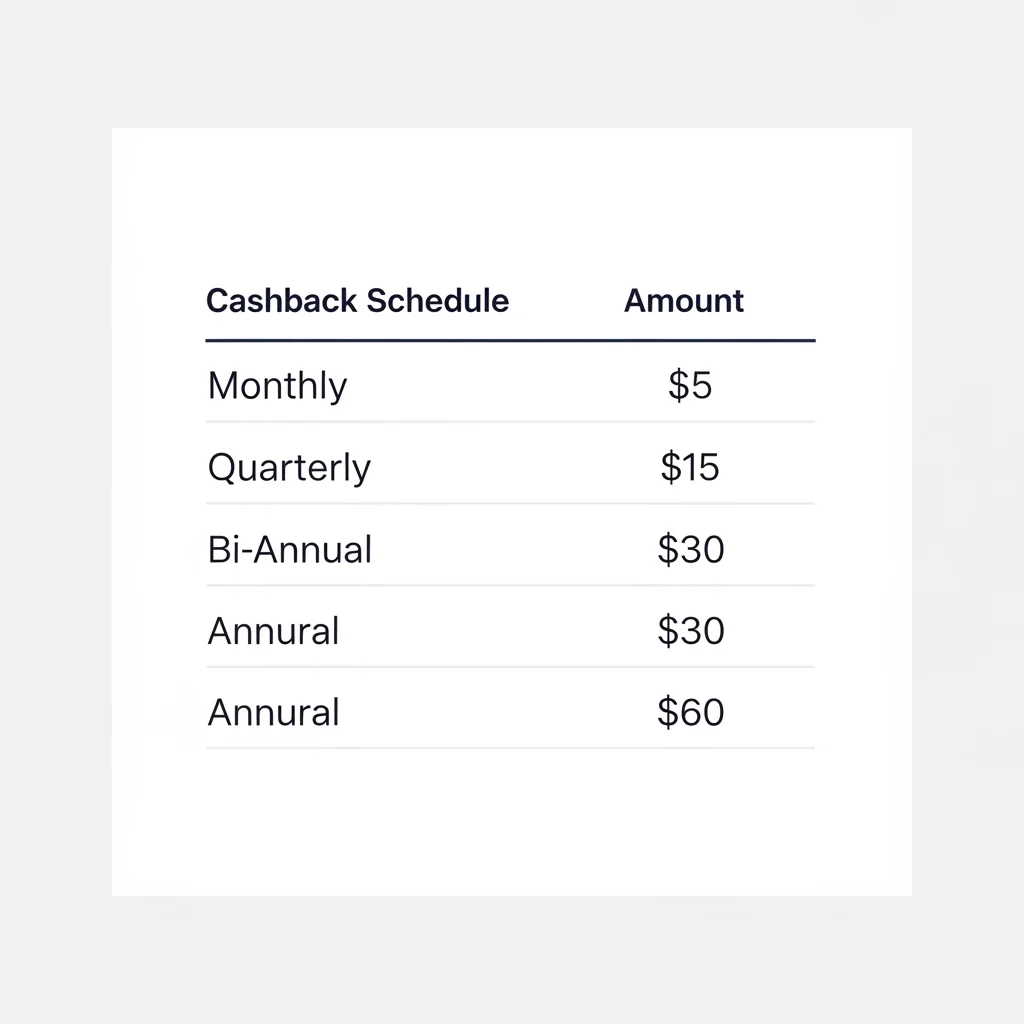Click the separator line between the two Annural rows
1024x1024 pixels.
pyautogui.click(x=510, y=667)
